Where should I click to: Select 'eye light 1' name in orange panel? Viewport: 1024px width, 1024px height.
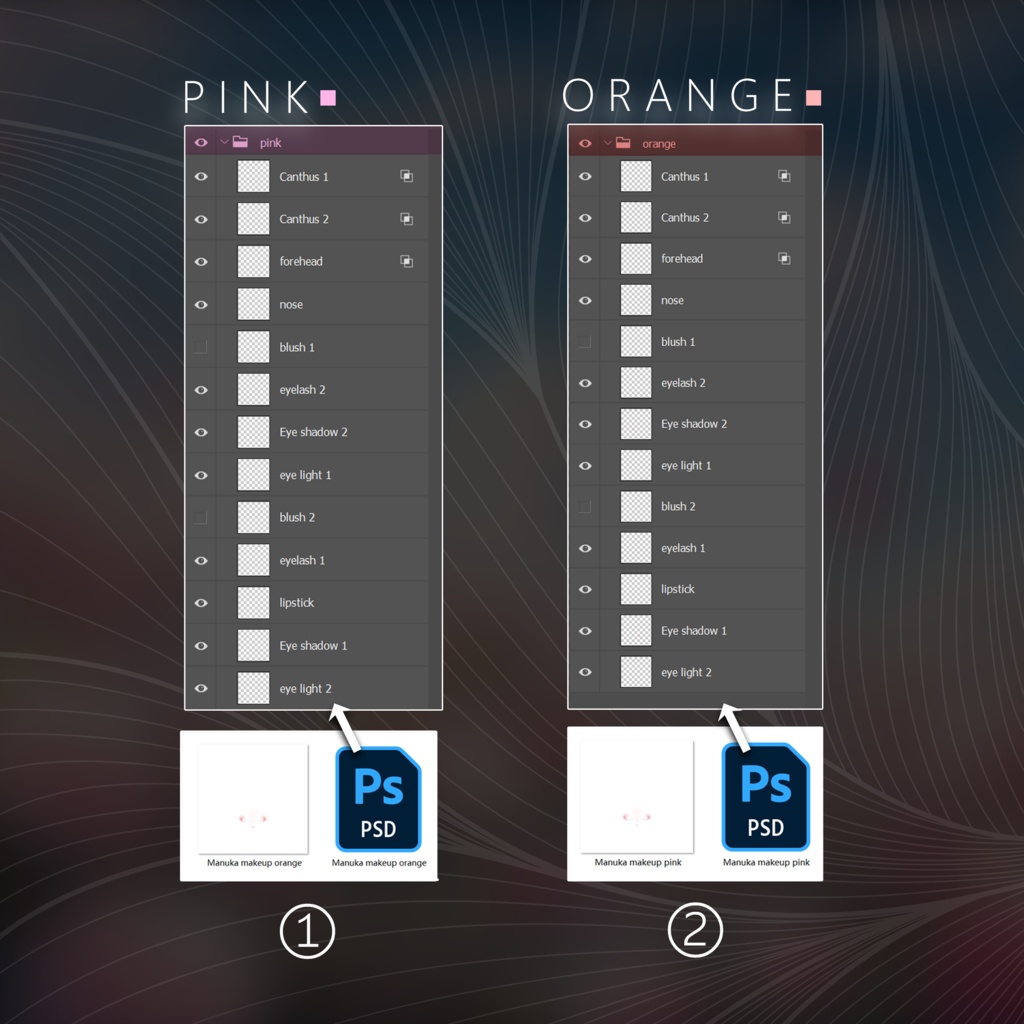[686, 465]
